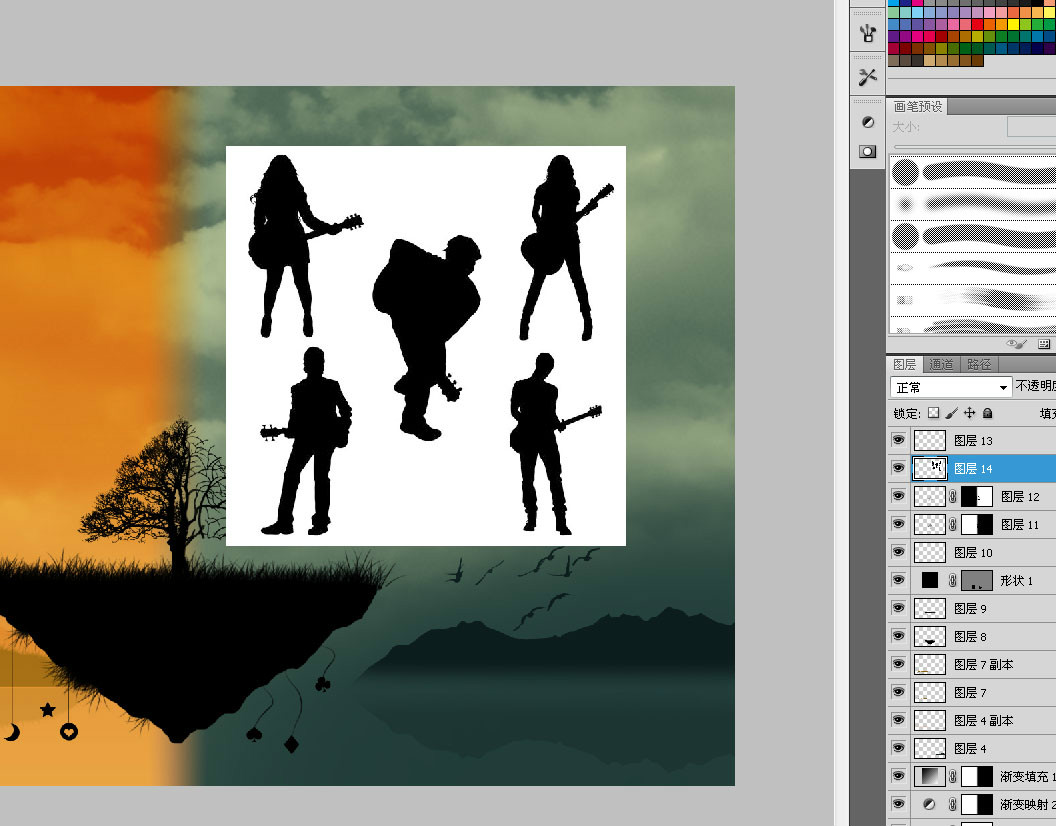The image size is (1056, 826).
Task: Select layer named 图层 7 副本
Action: coord(983,665)
